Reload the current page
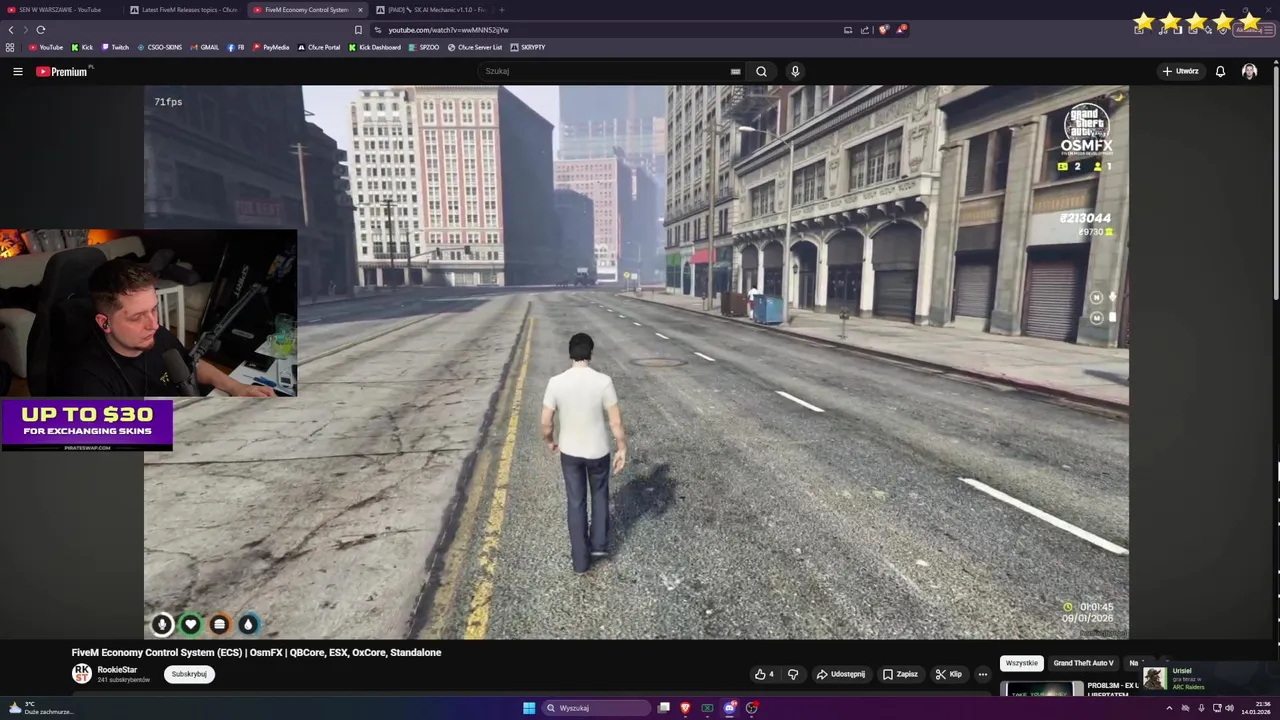The width and height of the screenshot is (1280, 720). 41,30
